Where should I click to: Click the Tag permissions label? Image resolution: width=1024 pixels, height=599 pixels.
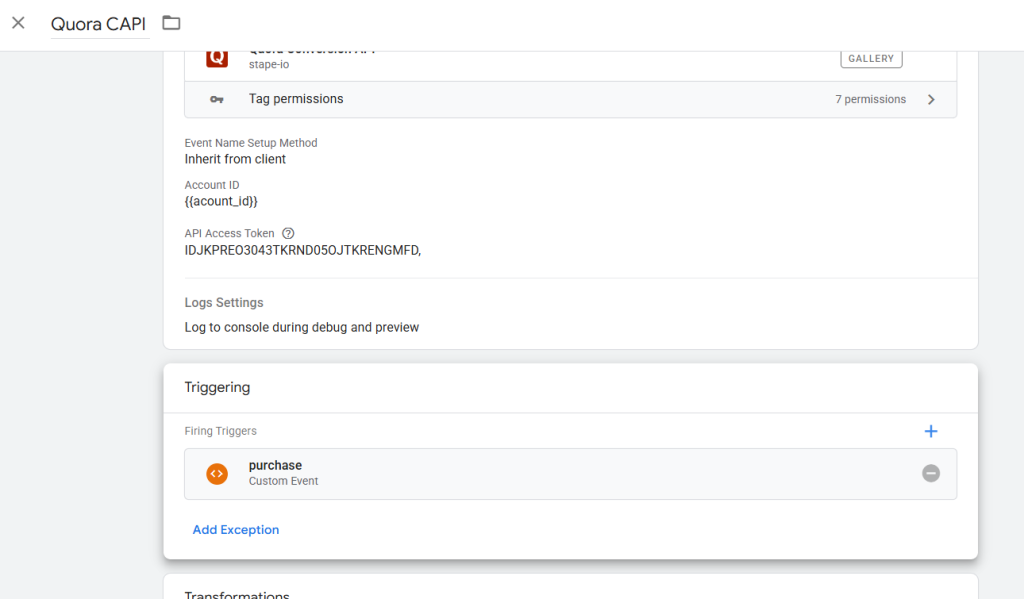296,99
